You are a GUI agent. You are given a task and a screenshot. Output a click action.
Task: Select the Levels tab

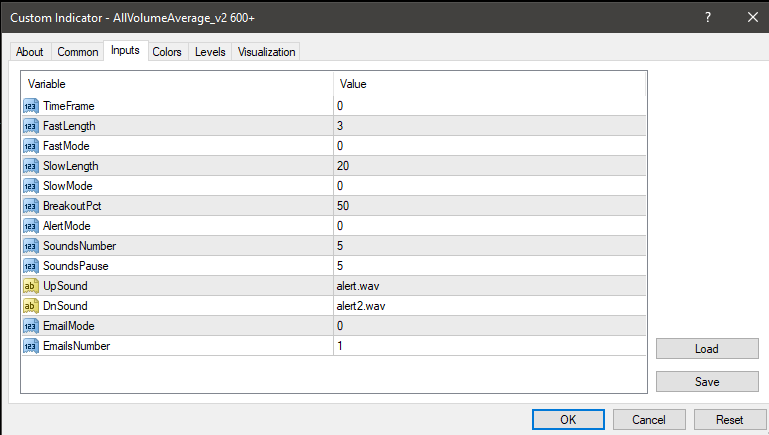[210, 52]
